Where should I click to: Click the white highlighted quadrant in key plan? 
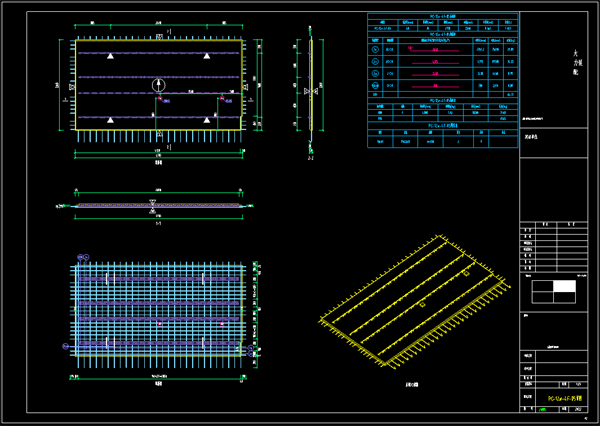(564, 286)
